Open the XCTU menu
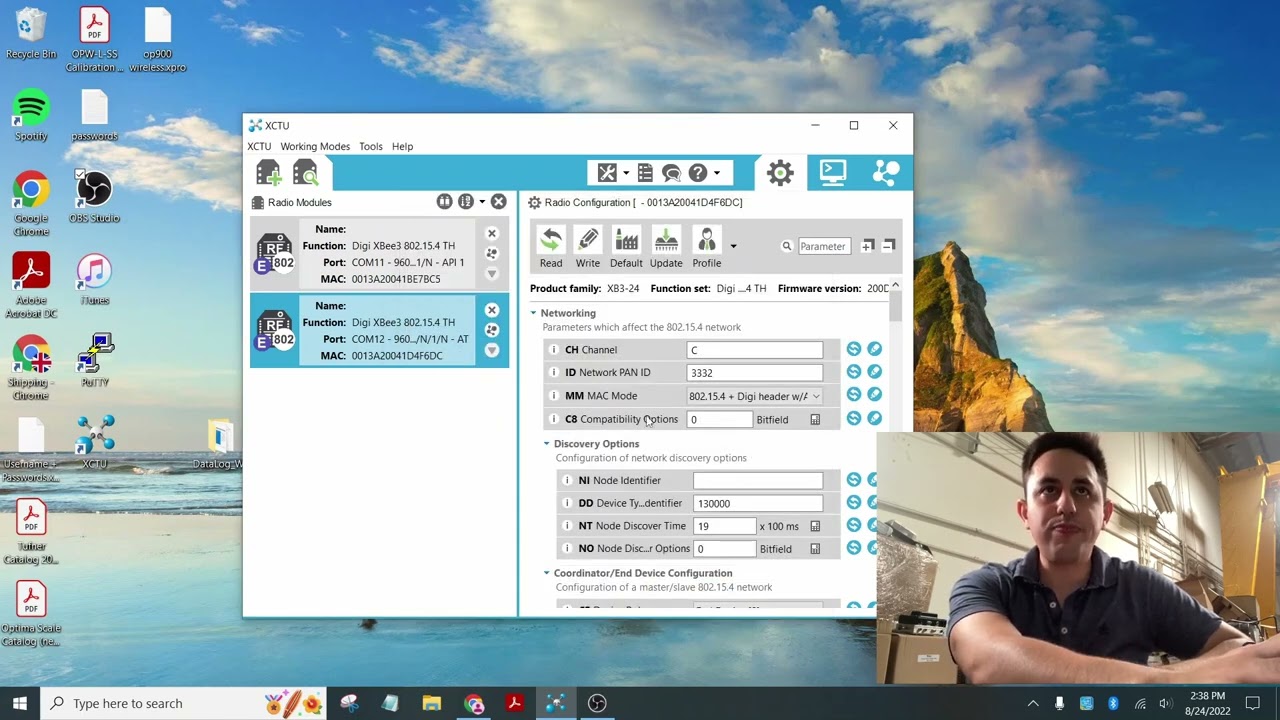Viewport: 1280px width, 720px height. click(259, 146)
